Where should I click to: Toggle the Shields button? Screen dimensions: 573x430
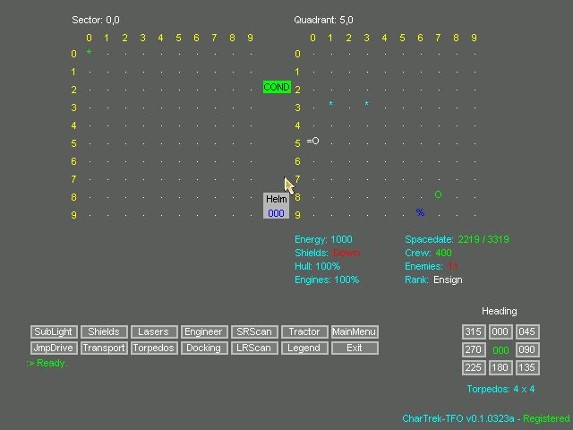tap(104, 332)
